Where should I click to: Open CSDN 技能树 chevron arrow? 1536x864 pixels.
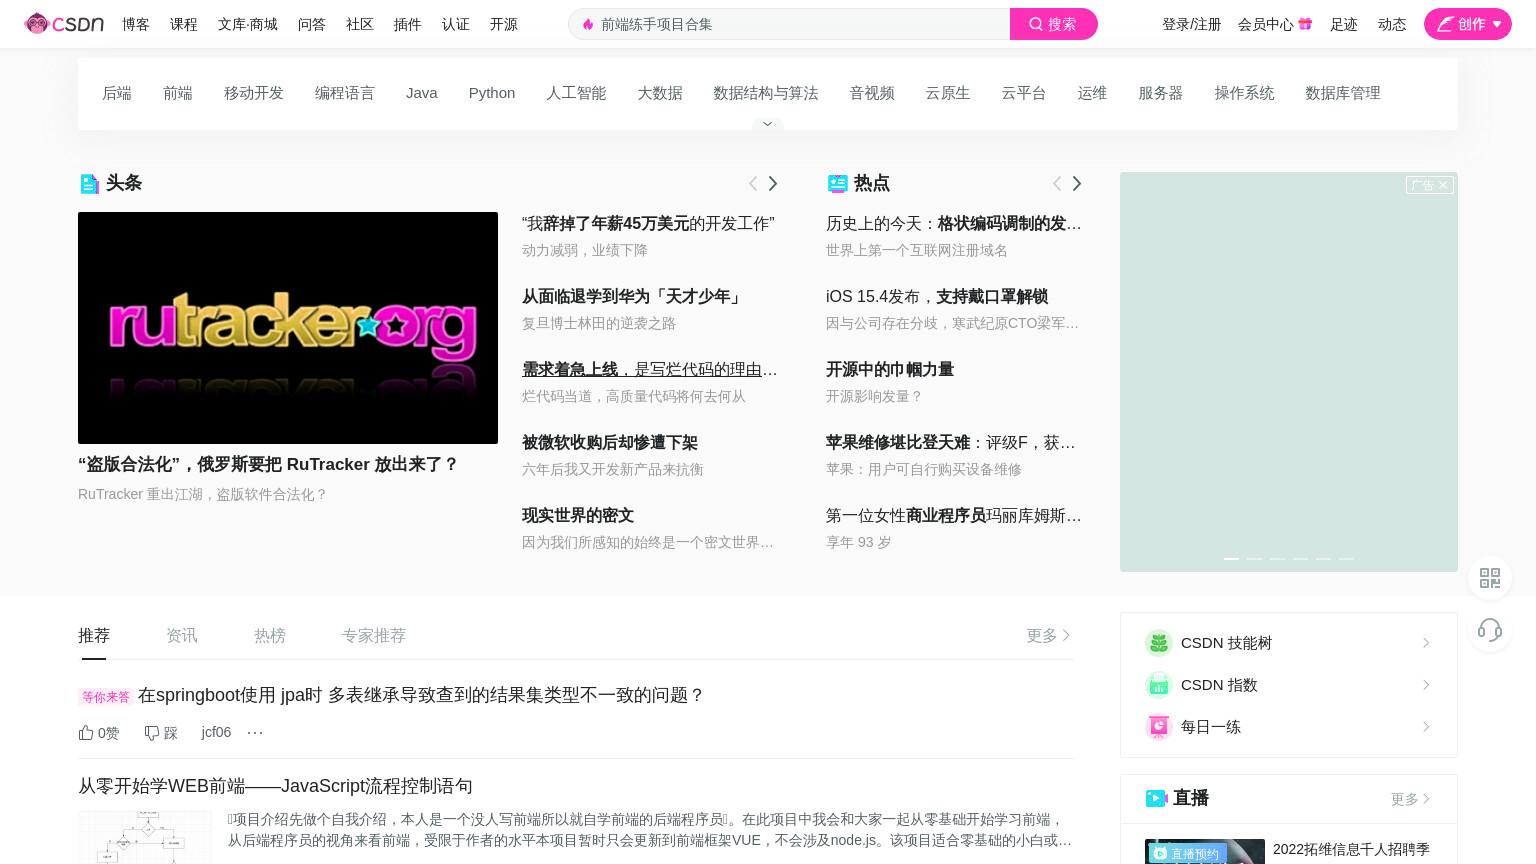1426,643
